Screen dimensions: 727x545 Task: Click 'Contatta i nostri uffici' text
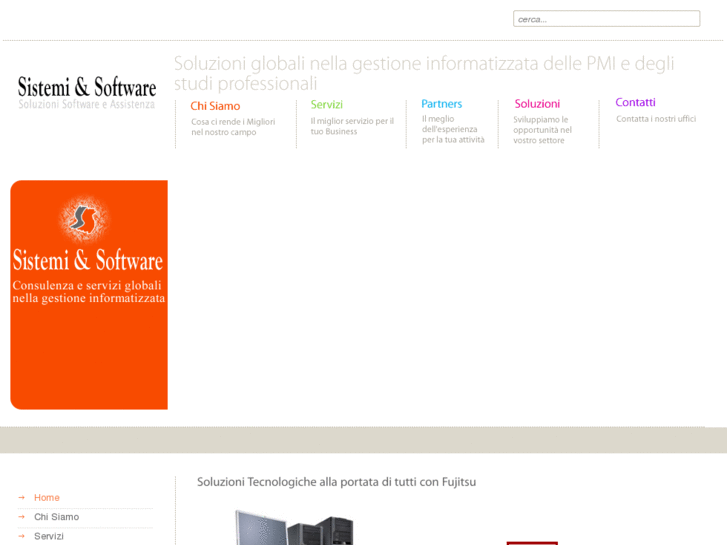point(655,119)
